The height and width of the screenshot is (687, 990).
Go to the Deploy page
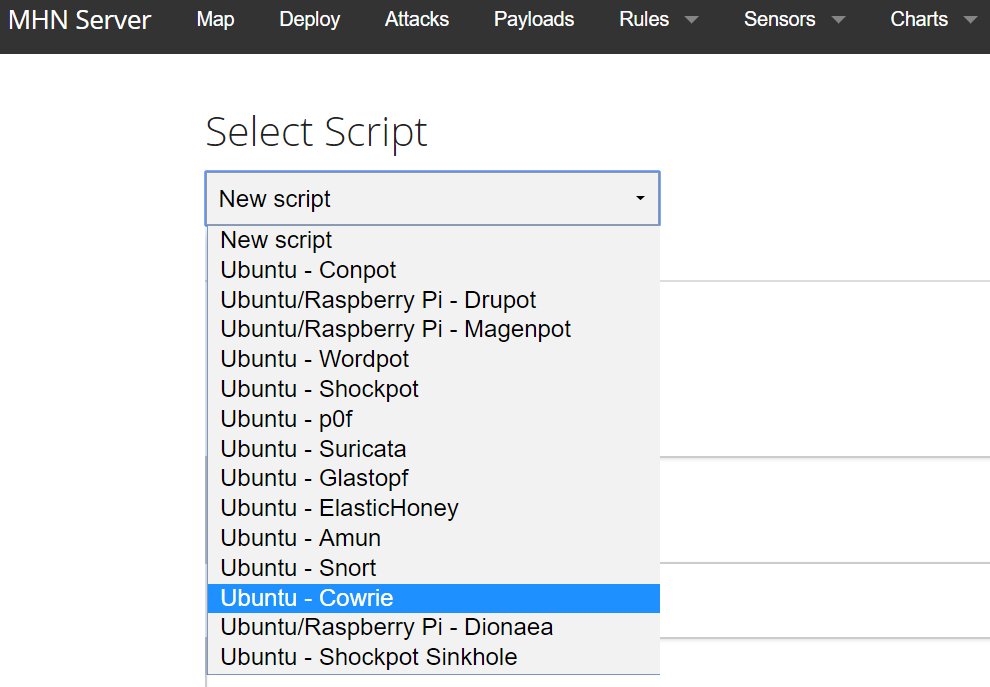pyautogui.click(x=310, y=20)
